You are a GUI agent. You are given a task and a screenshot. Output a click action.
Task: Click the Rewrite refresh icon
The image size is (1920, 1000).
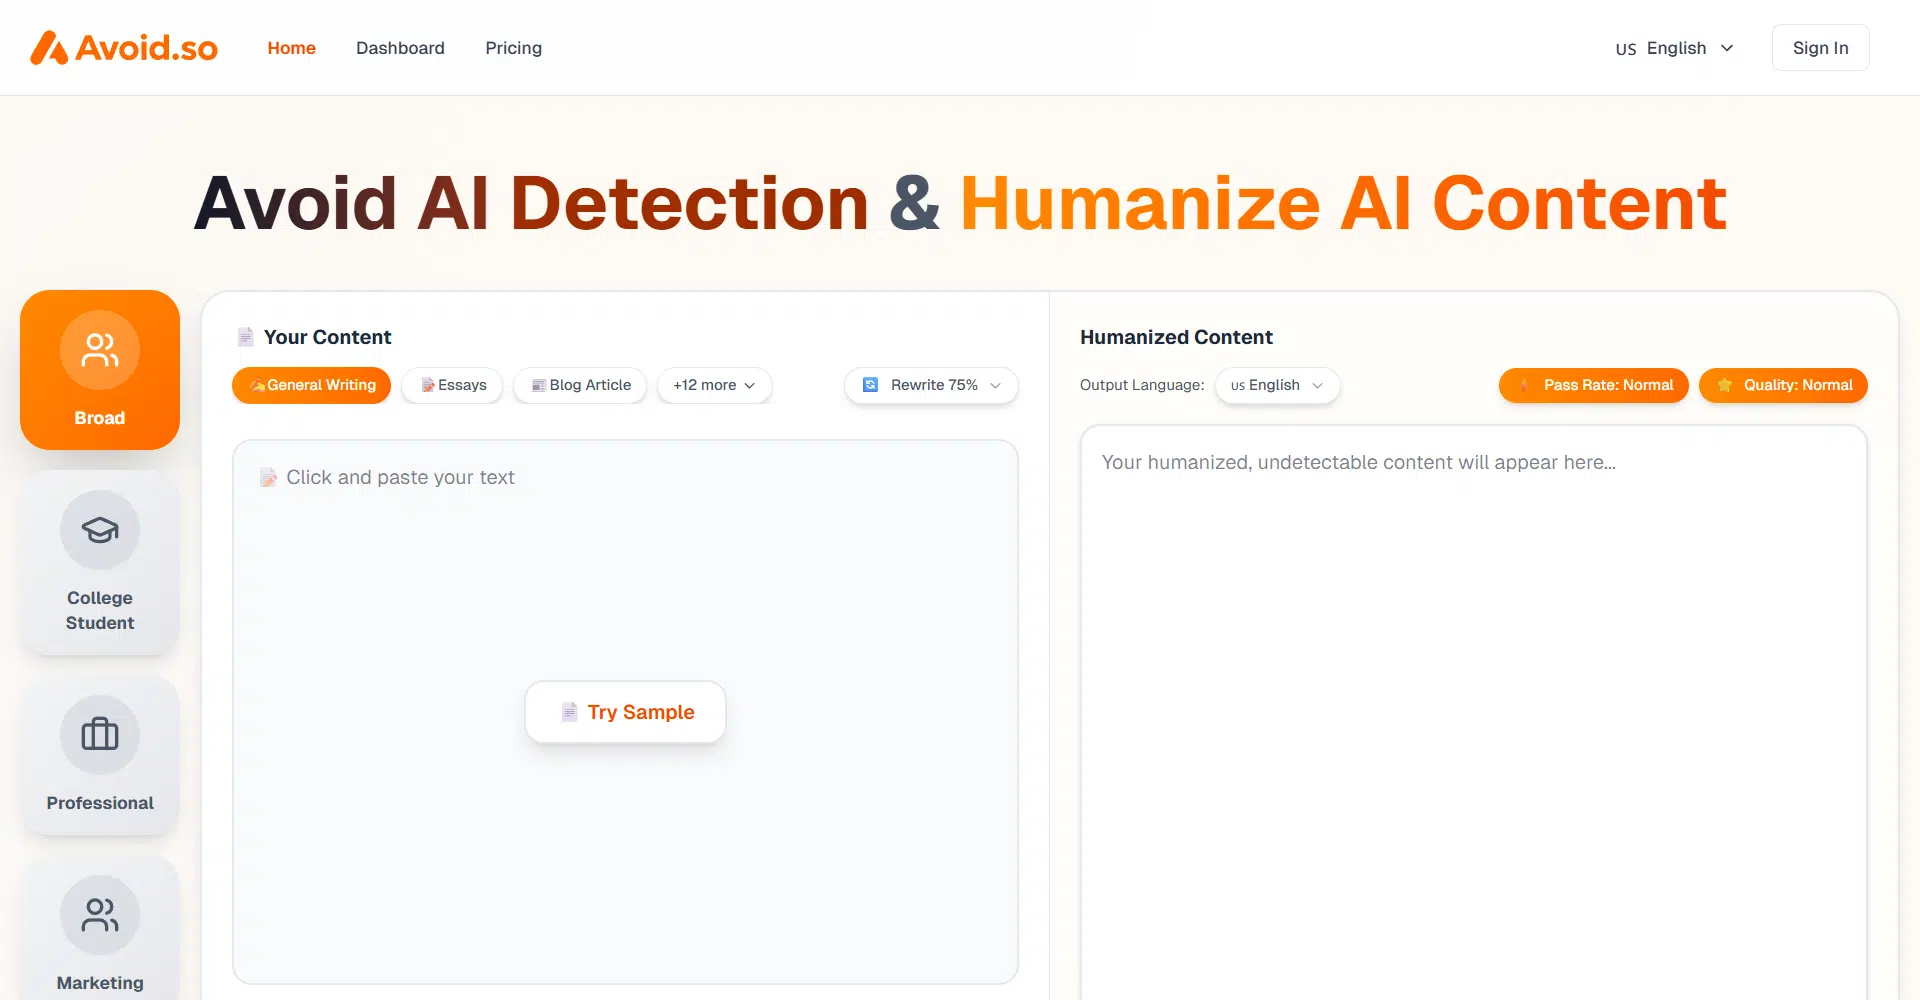pos(870,385)
